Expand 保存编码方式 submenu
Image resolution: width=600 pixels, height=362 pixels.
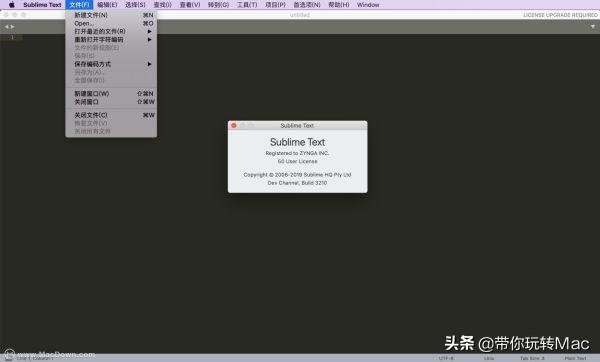coord(111,64)
